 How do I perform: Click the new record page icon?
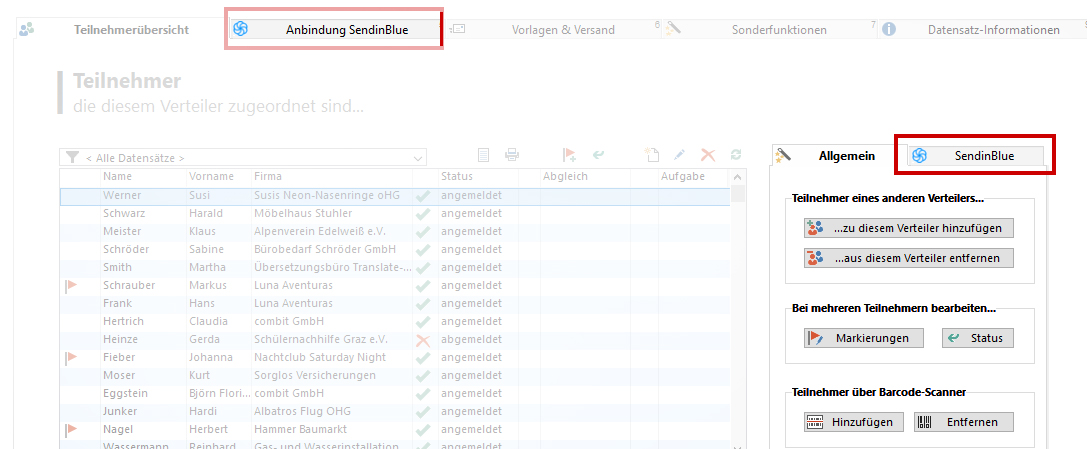click(651, 155)
